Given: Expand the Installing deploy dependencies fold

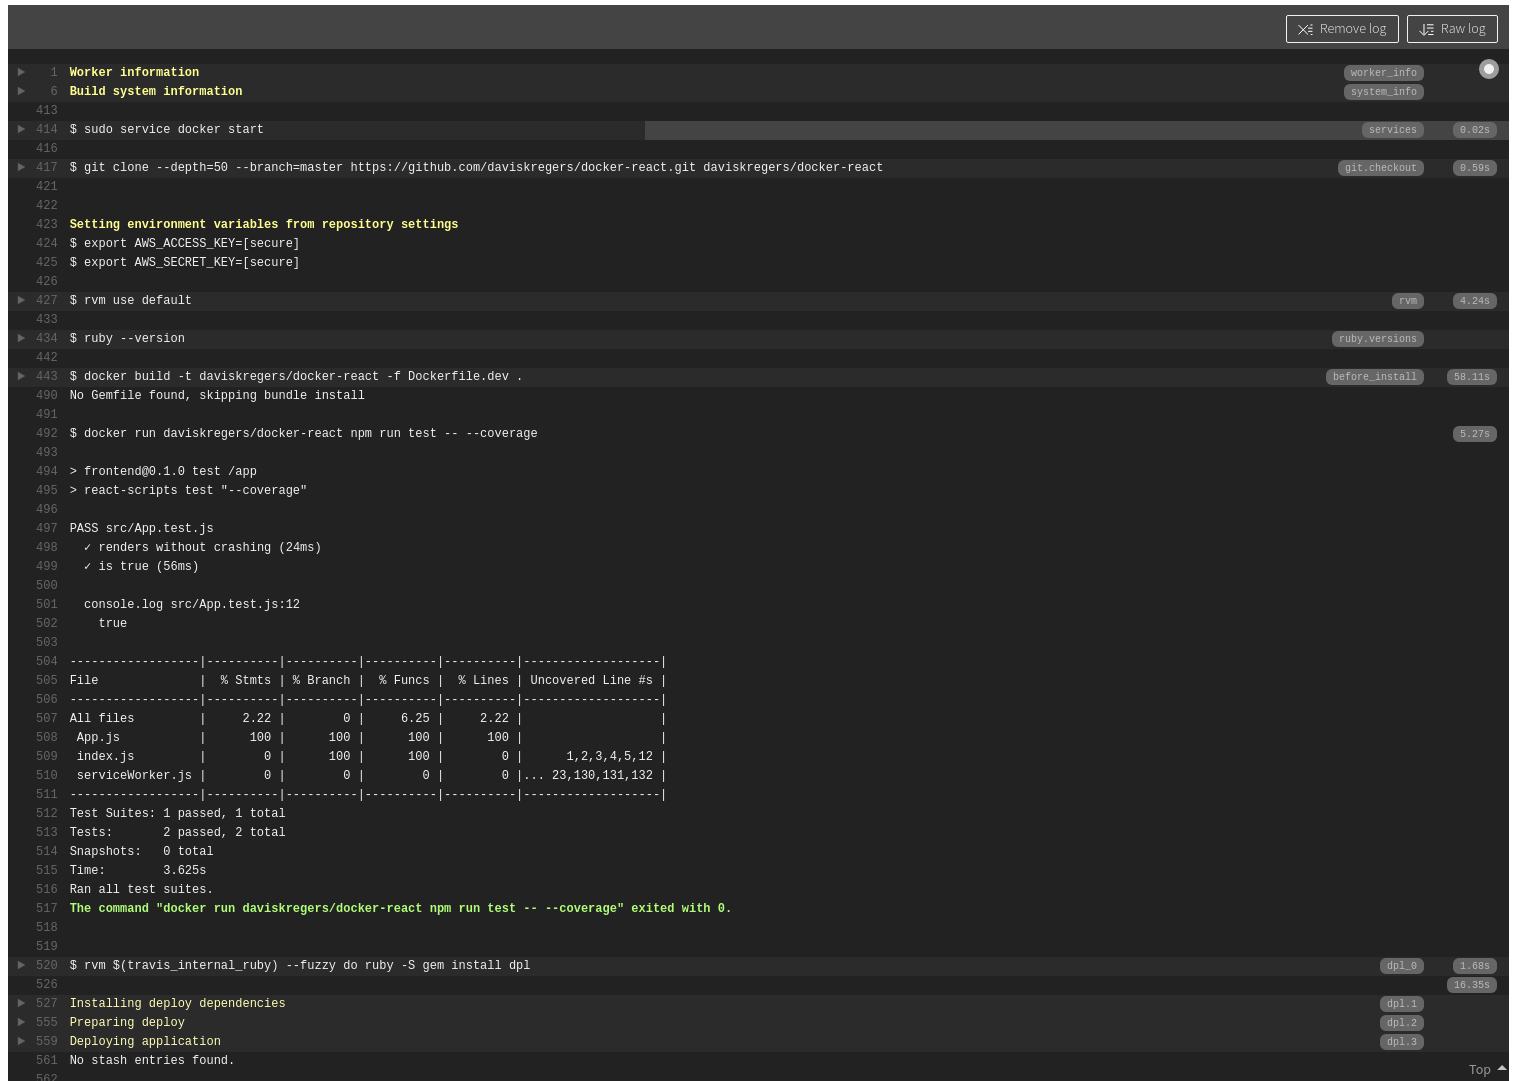Looking at the screenshot, I should point(21,1003).
